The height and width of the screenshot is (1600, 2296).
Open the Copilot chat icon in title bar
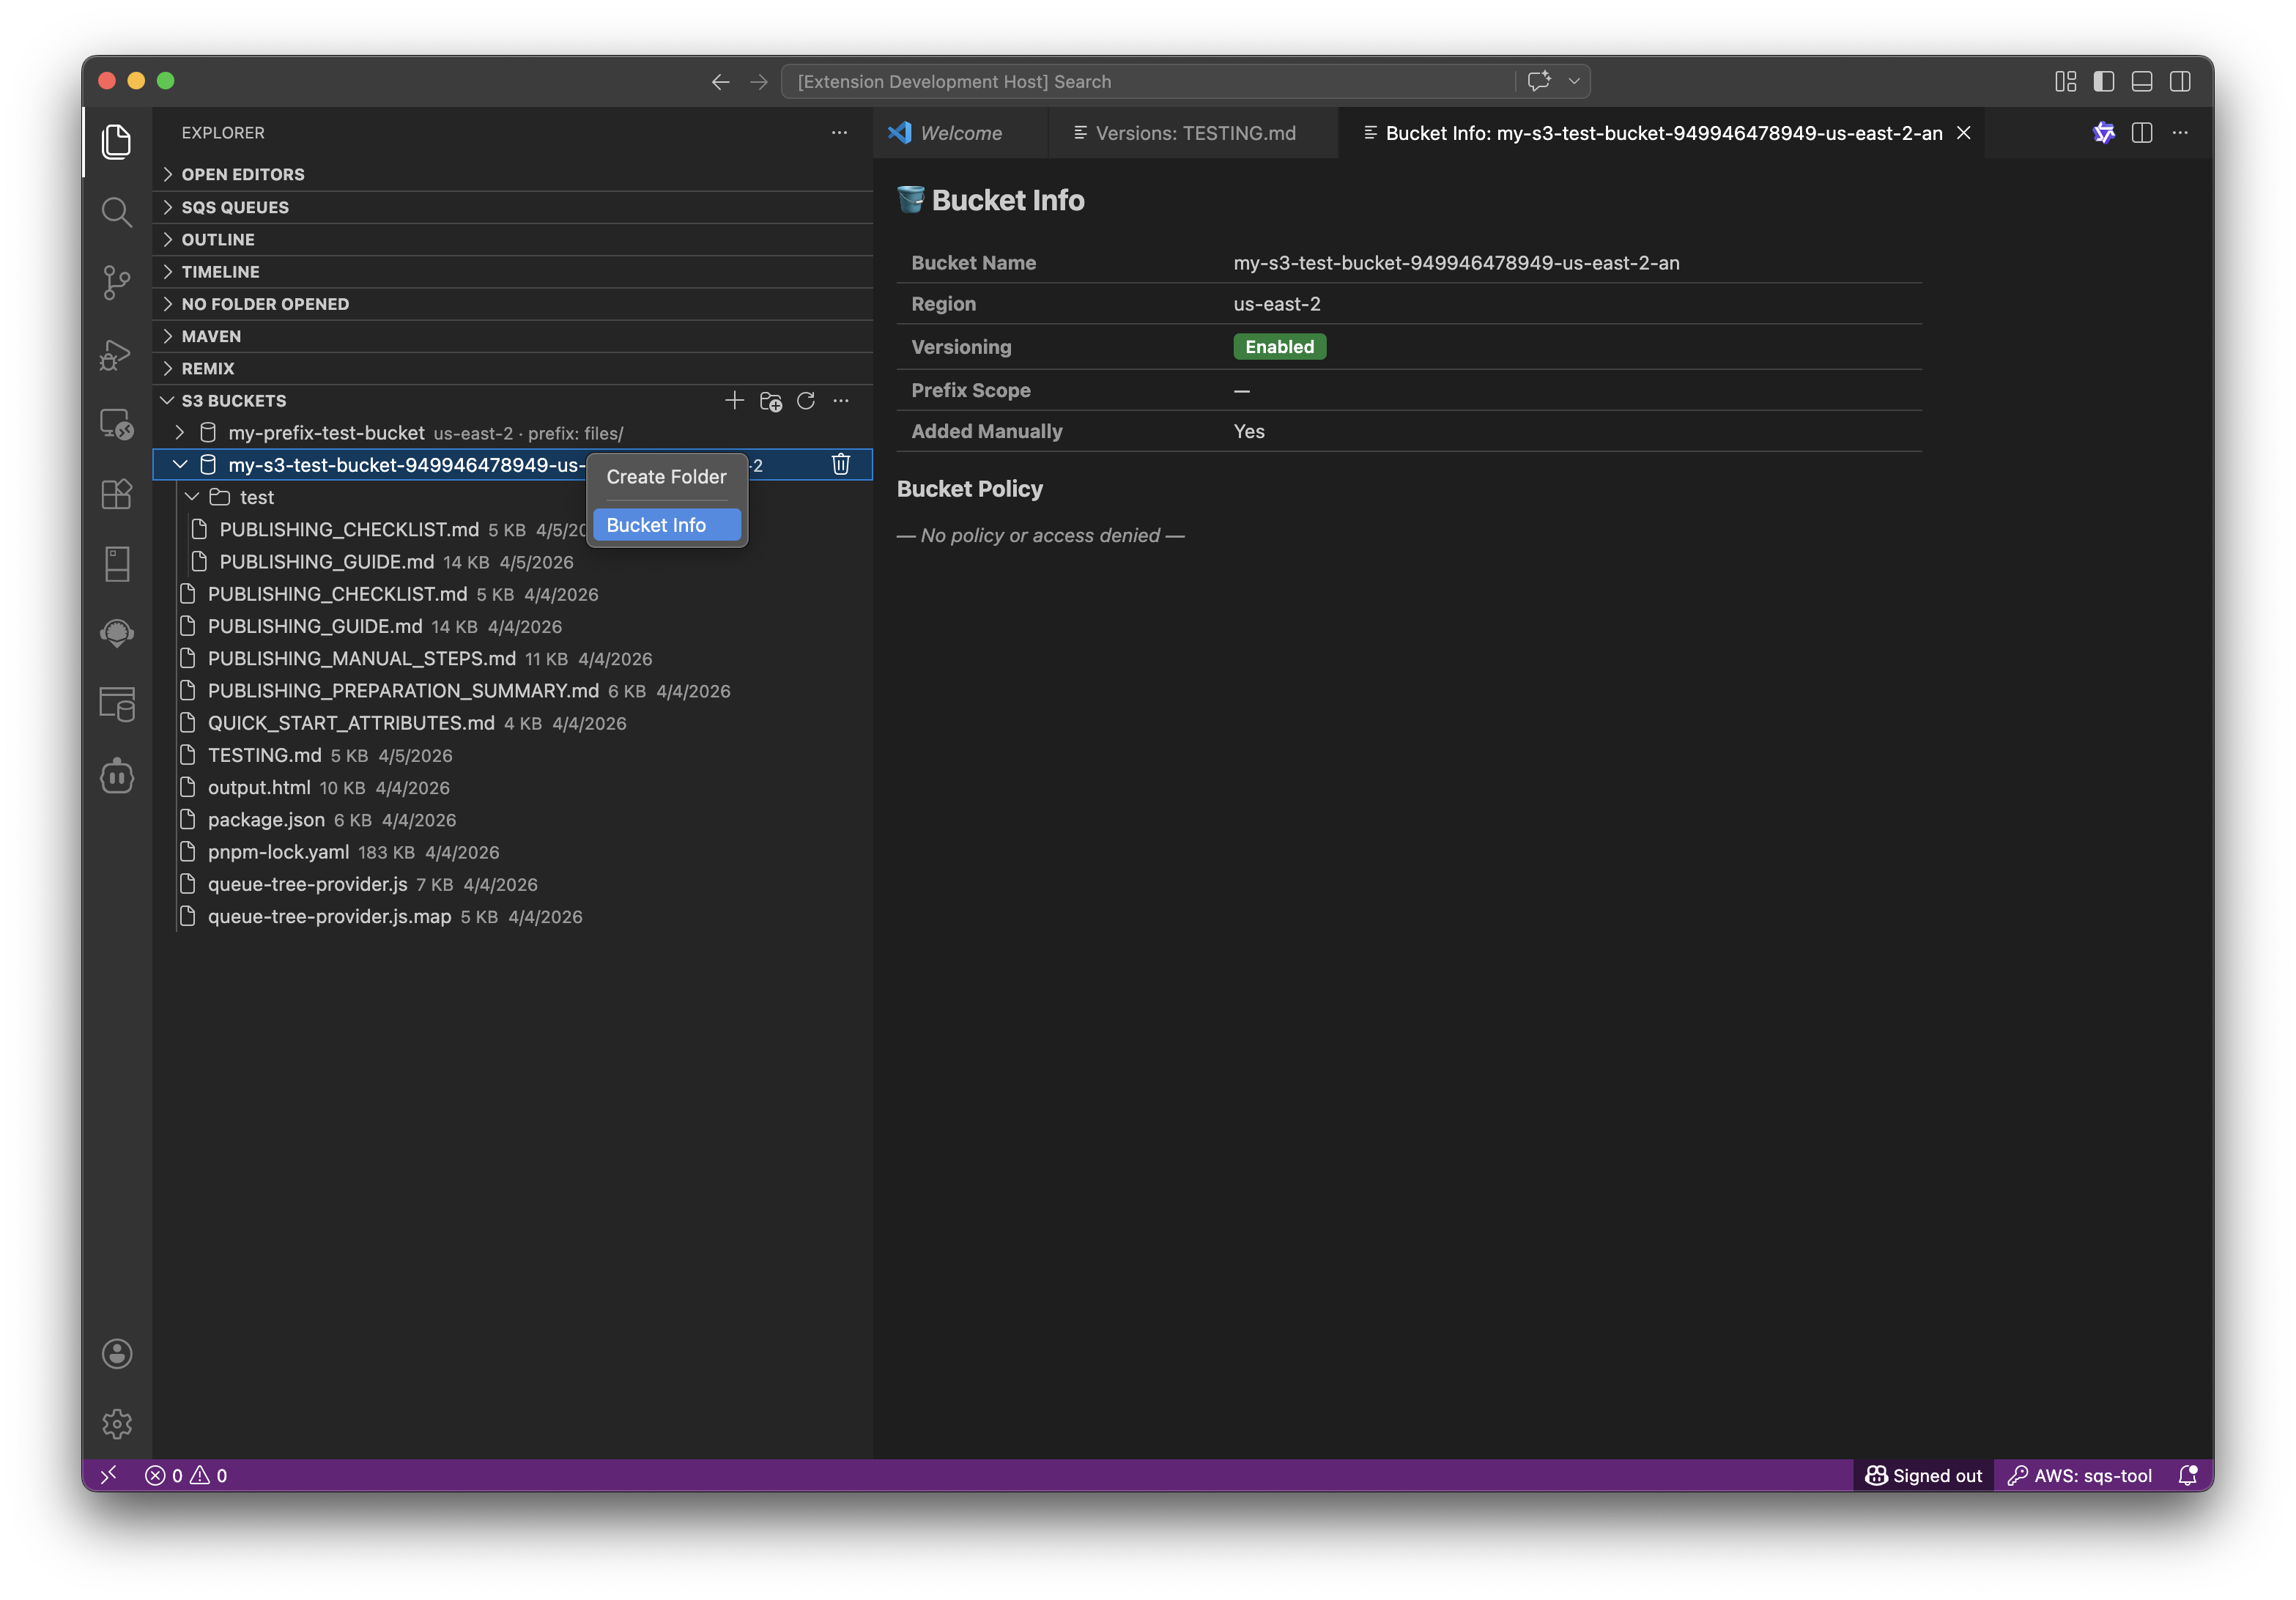pyautogui.click(x=1539, y=81)
